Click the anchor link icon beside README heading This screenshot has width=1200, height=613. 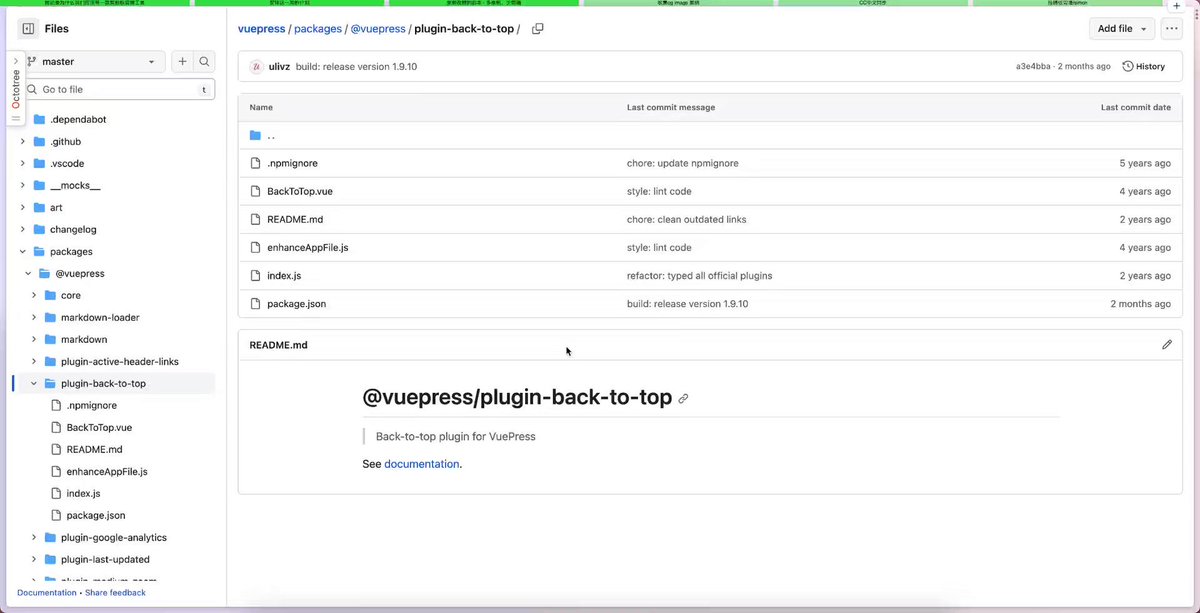click(x=684, y=398)
